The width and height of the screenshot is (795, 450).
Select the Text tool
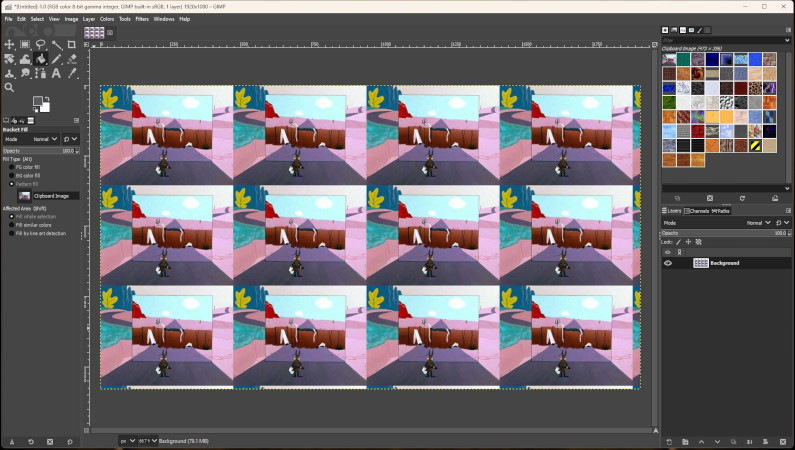pyautogui.click(x=57, y=73)
